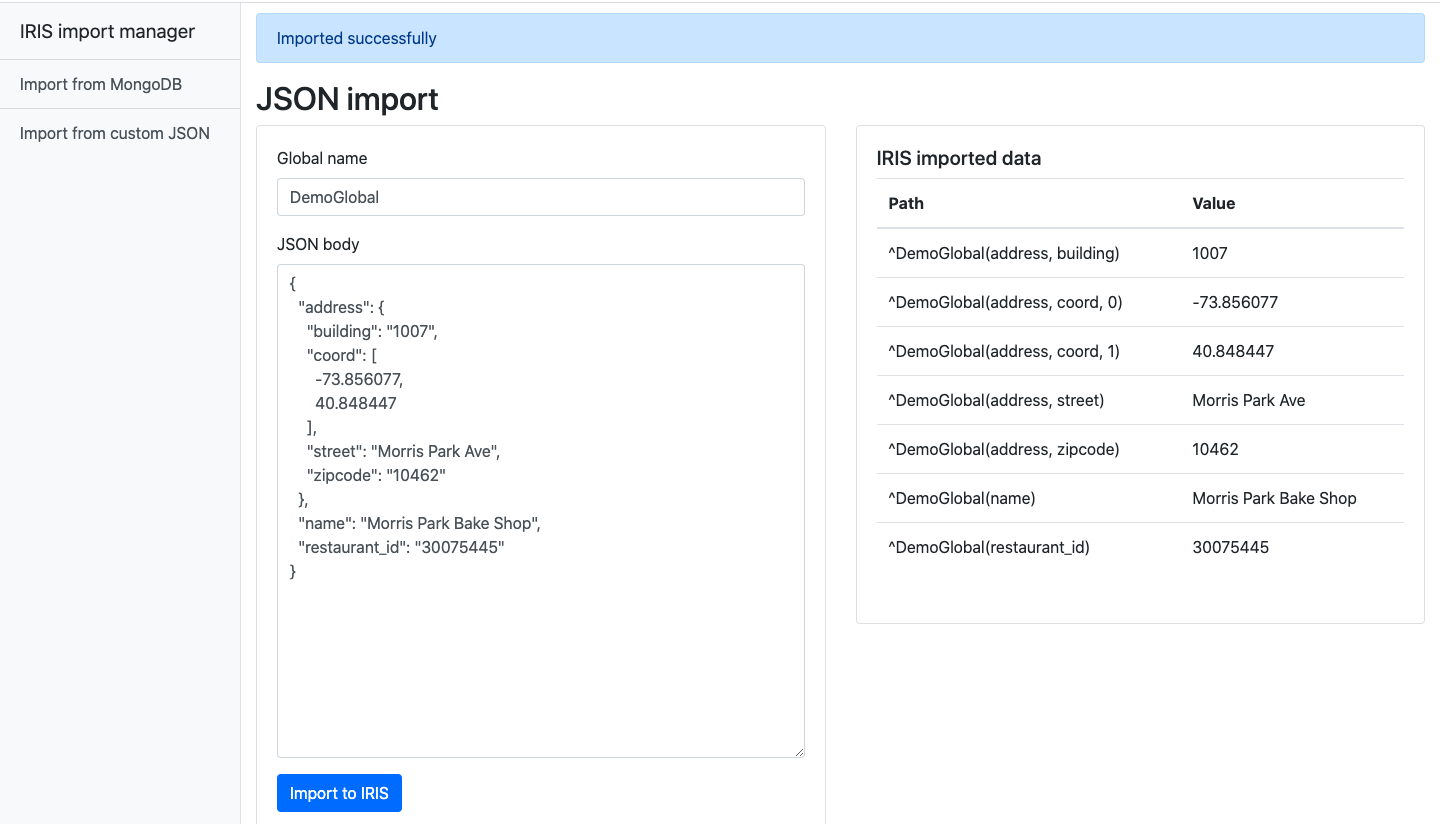Click the Global name label

pos(322,158)
